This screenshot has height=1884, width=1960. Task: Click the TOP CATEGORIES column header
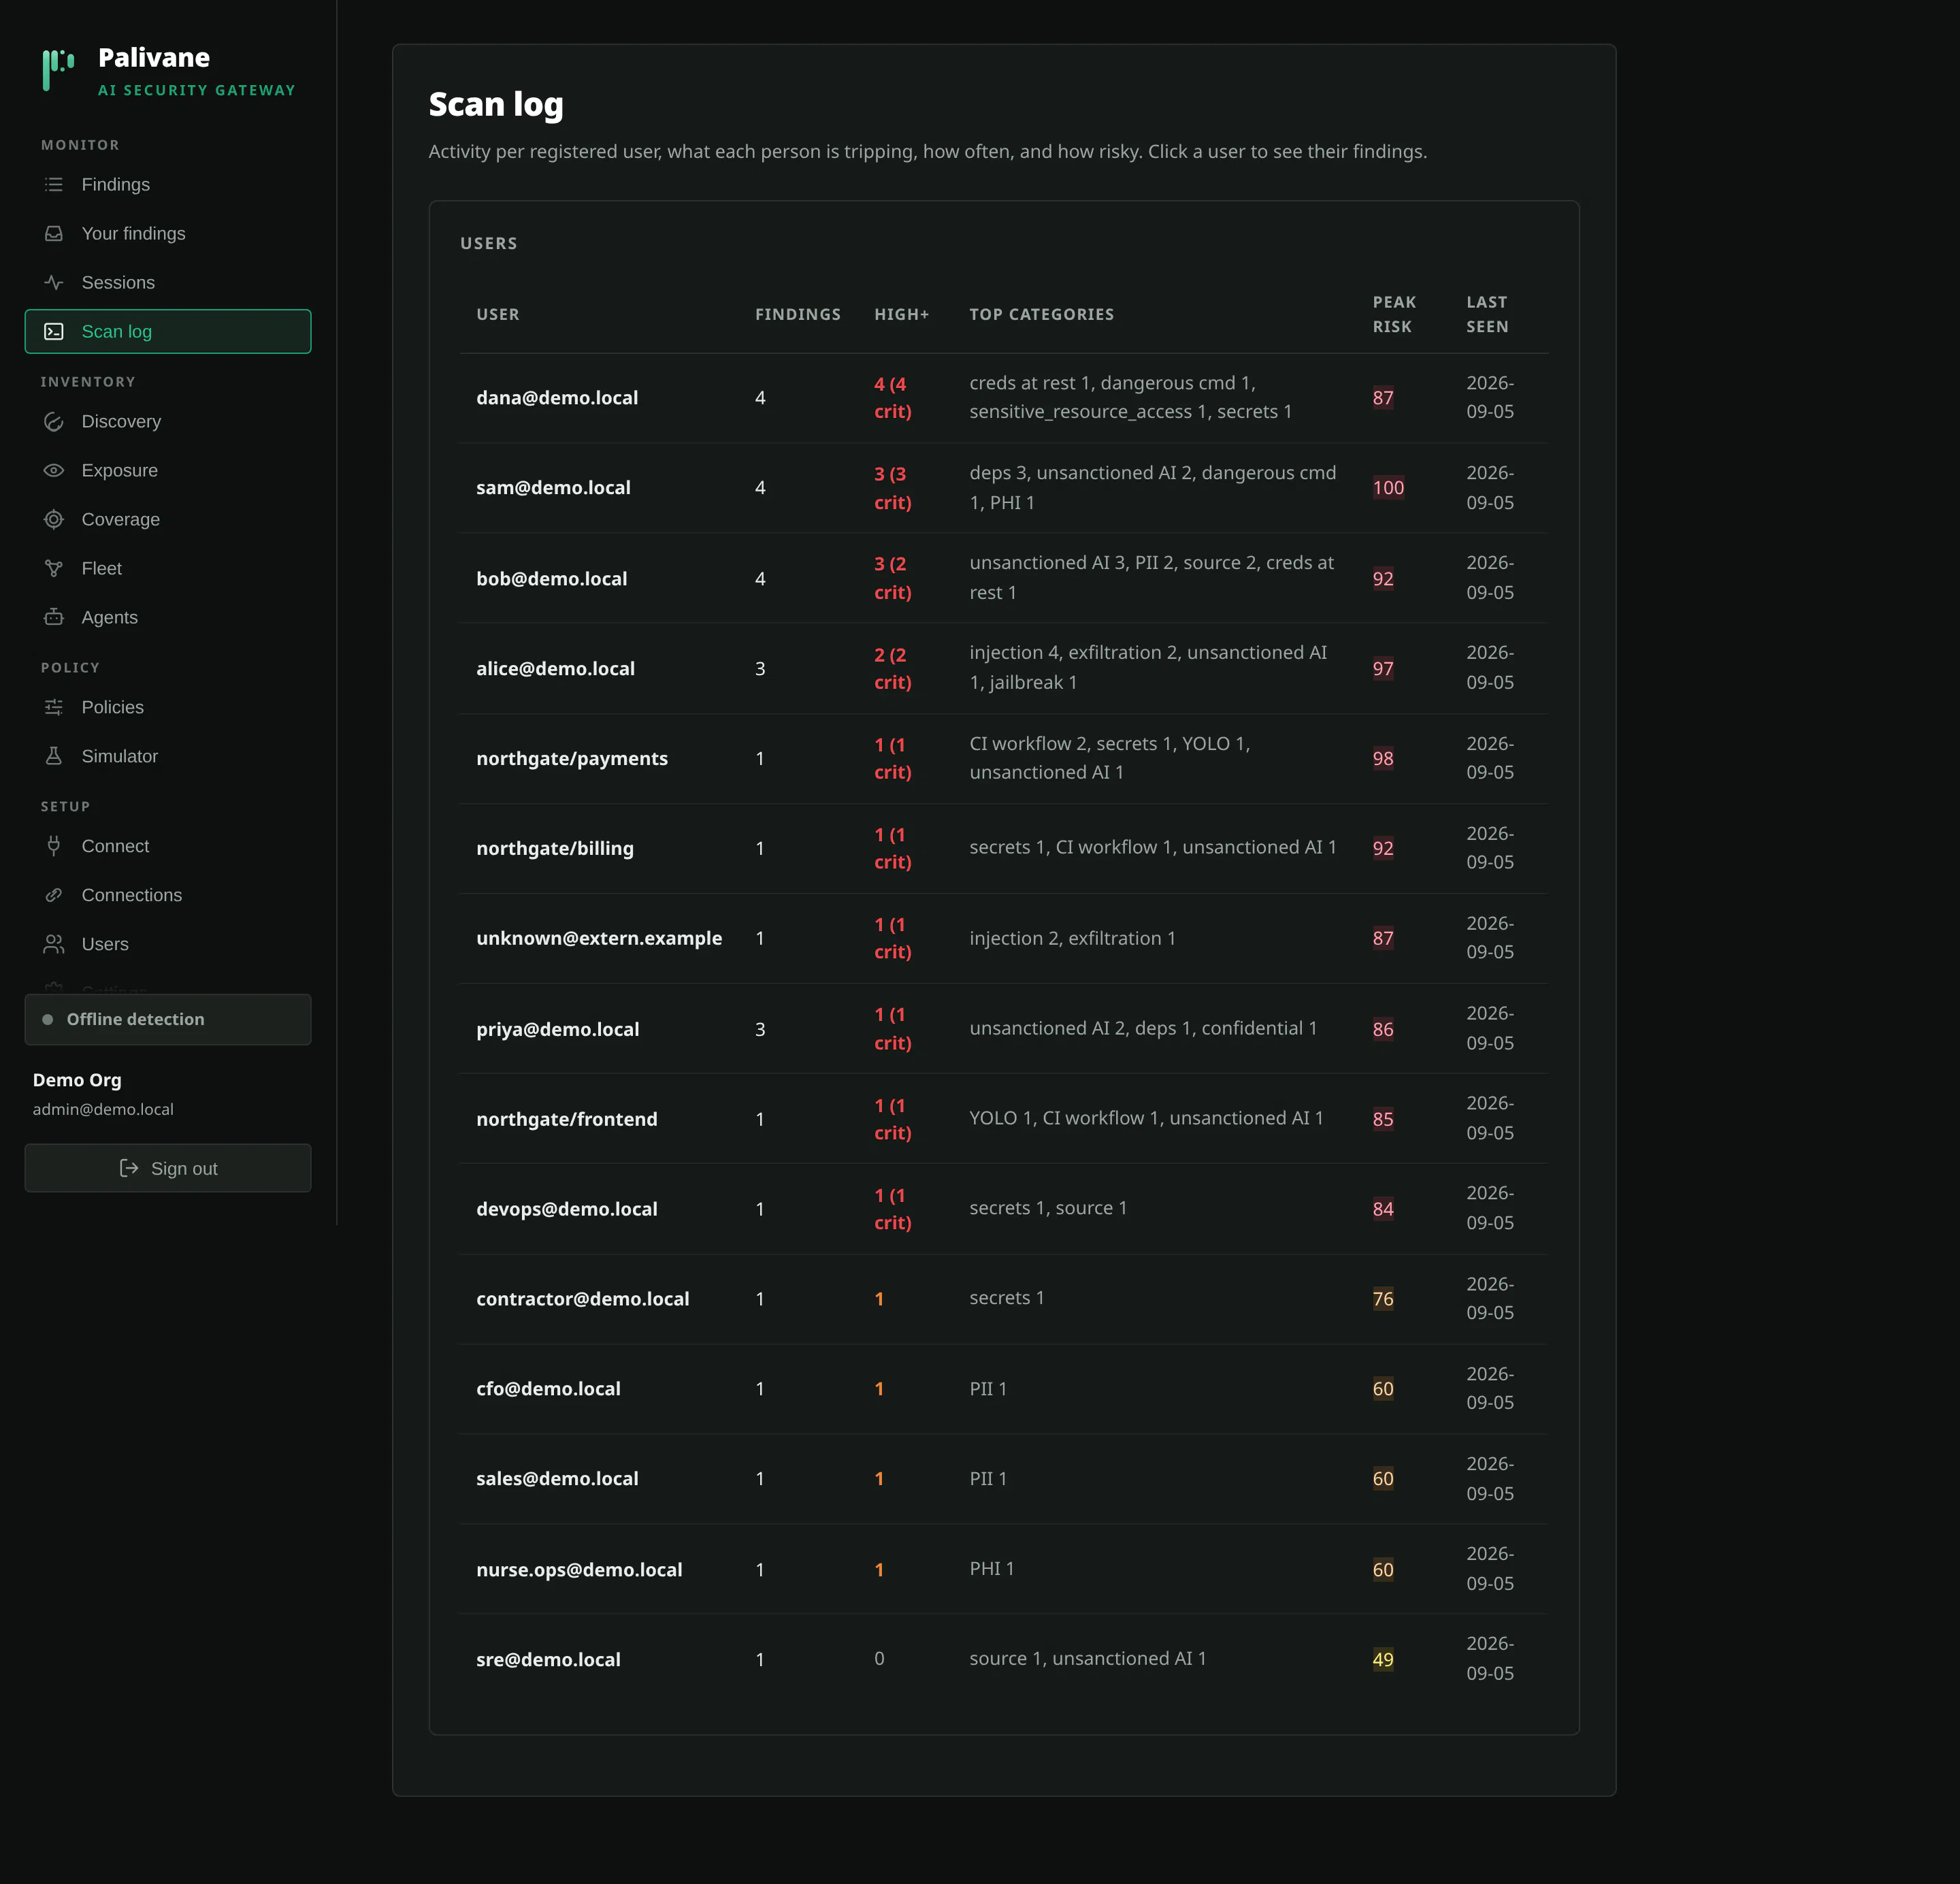pos(1041,315)
